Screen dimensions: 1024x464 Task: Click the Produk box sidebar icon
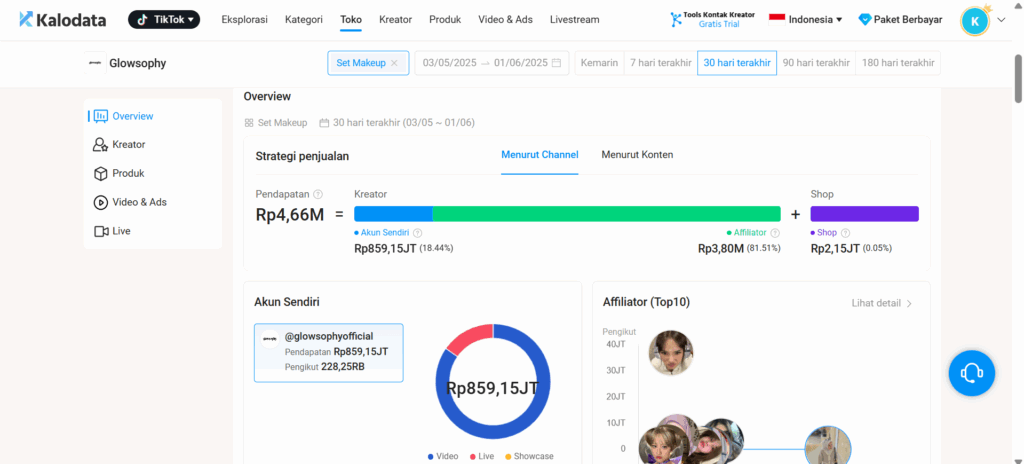pyautogui.click(x=101, y=173)
